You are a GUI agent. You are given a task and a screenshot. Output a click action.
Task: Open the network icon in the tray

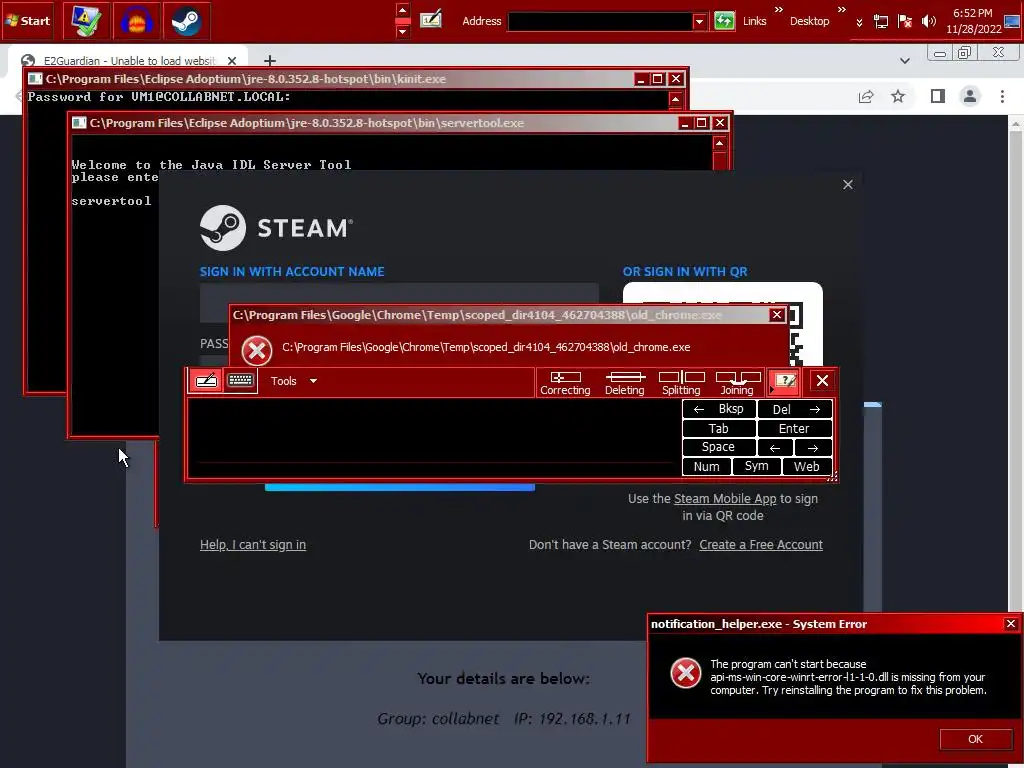881,22
